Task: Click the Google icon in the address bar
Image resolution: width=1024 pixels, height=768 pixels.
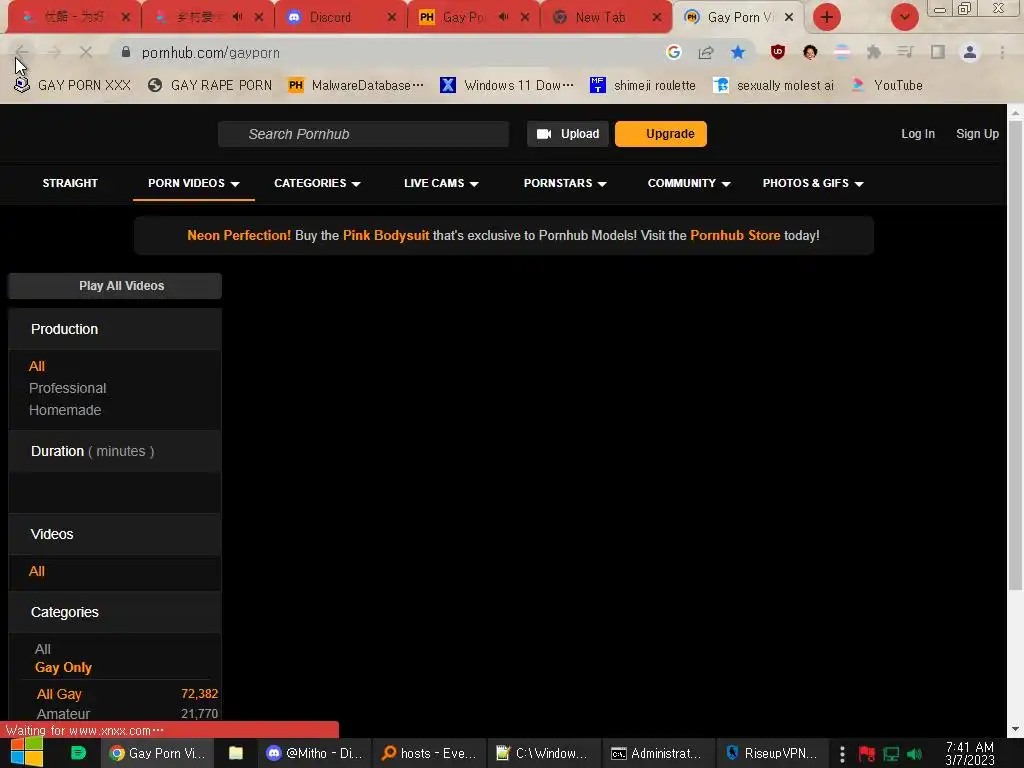Action: 674,52
